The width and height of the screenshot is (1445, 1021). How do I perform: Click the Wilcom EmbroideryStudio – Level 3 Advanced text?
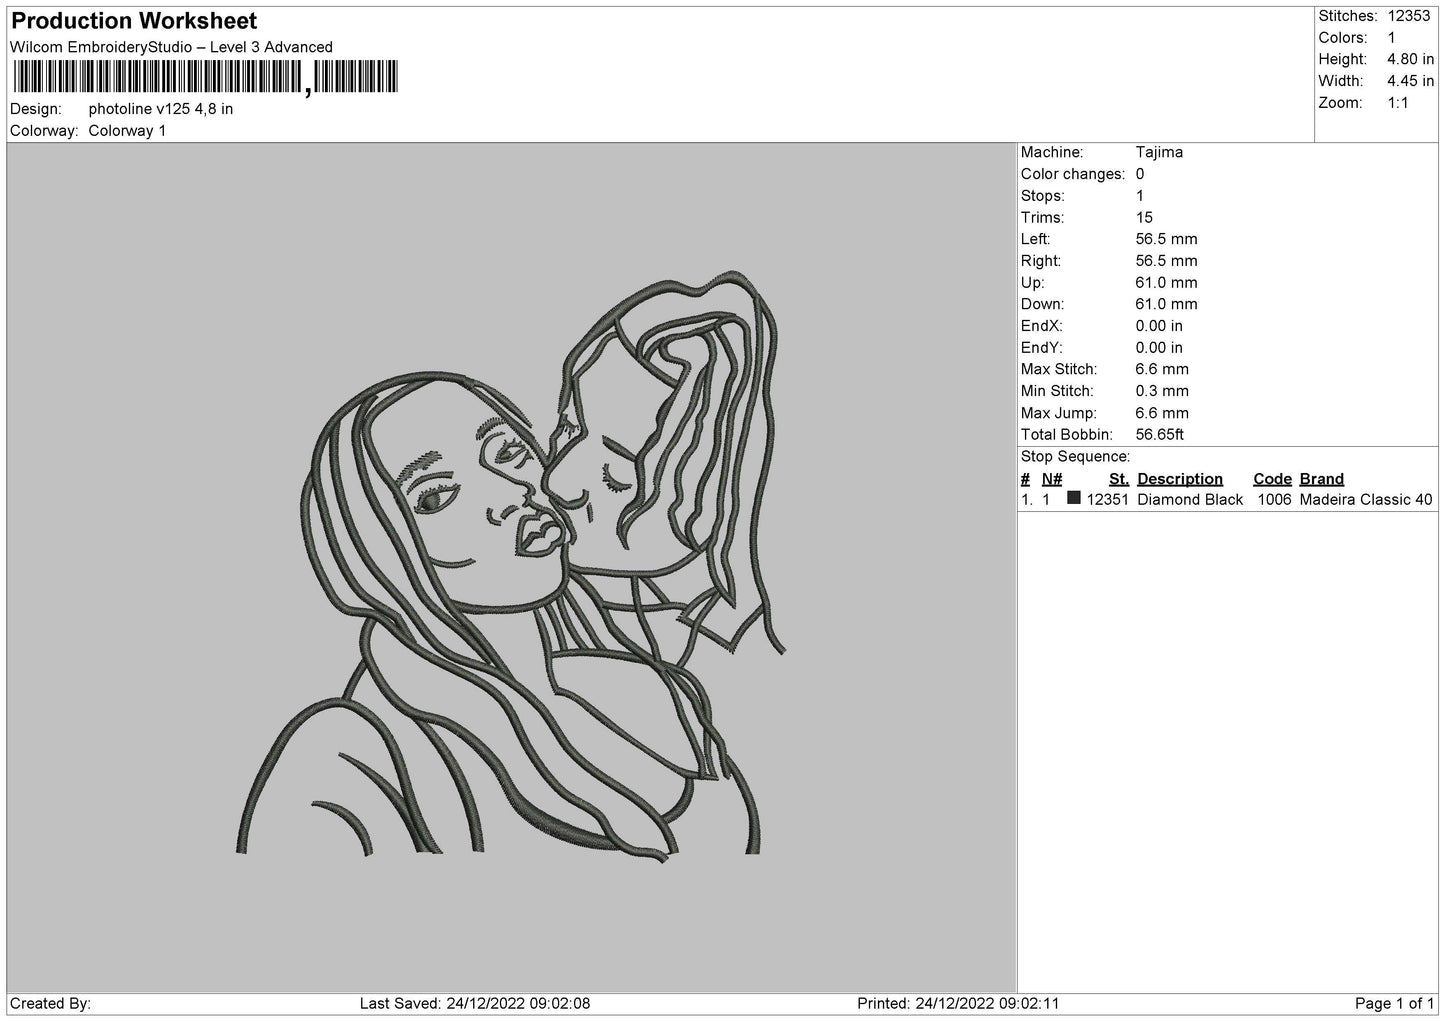coord(171,47)
